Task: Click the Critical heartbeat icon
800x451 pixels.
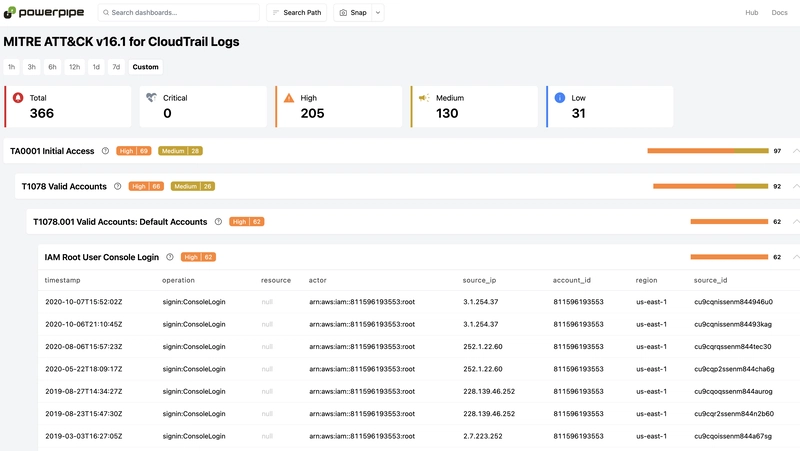Action: click(x=152, y=97)
